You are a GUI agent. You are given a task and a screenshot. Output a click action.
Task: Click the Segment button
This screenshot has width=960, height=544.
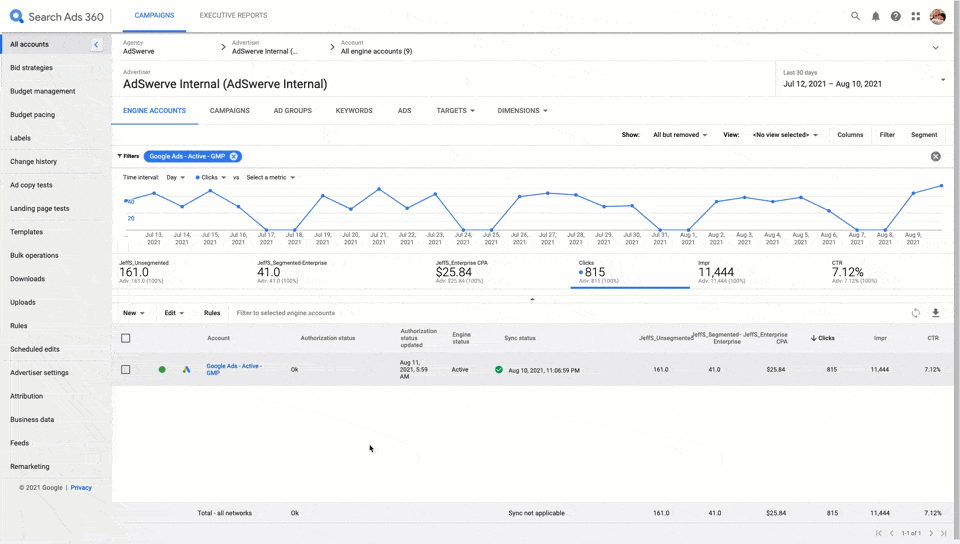(x=924, y=135)
